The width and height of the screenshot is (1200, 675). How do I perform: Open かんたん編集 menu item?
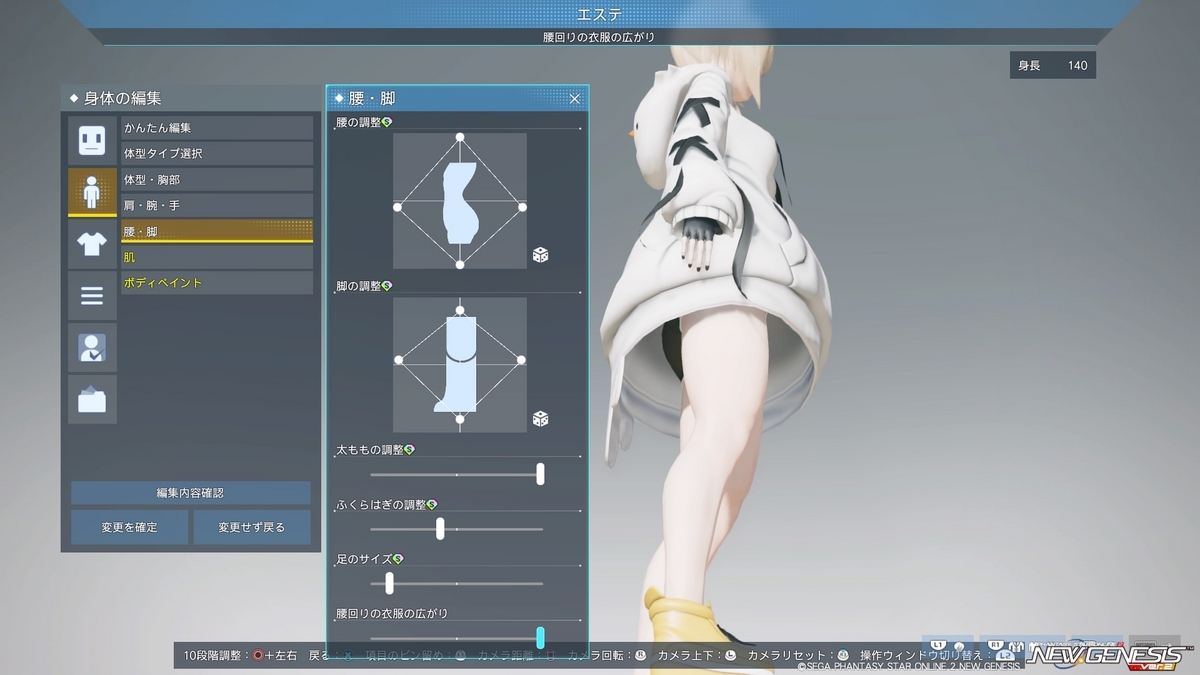217,128
